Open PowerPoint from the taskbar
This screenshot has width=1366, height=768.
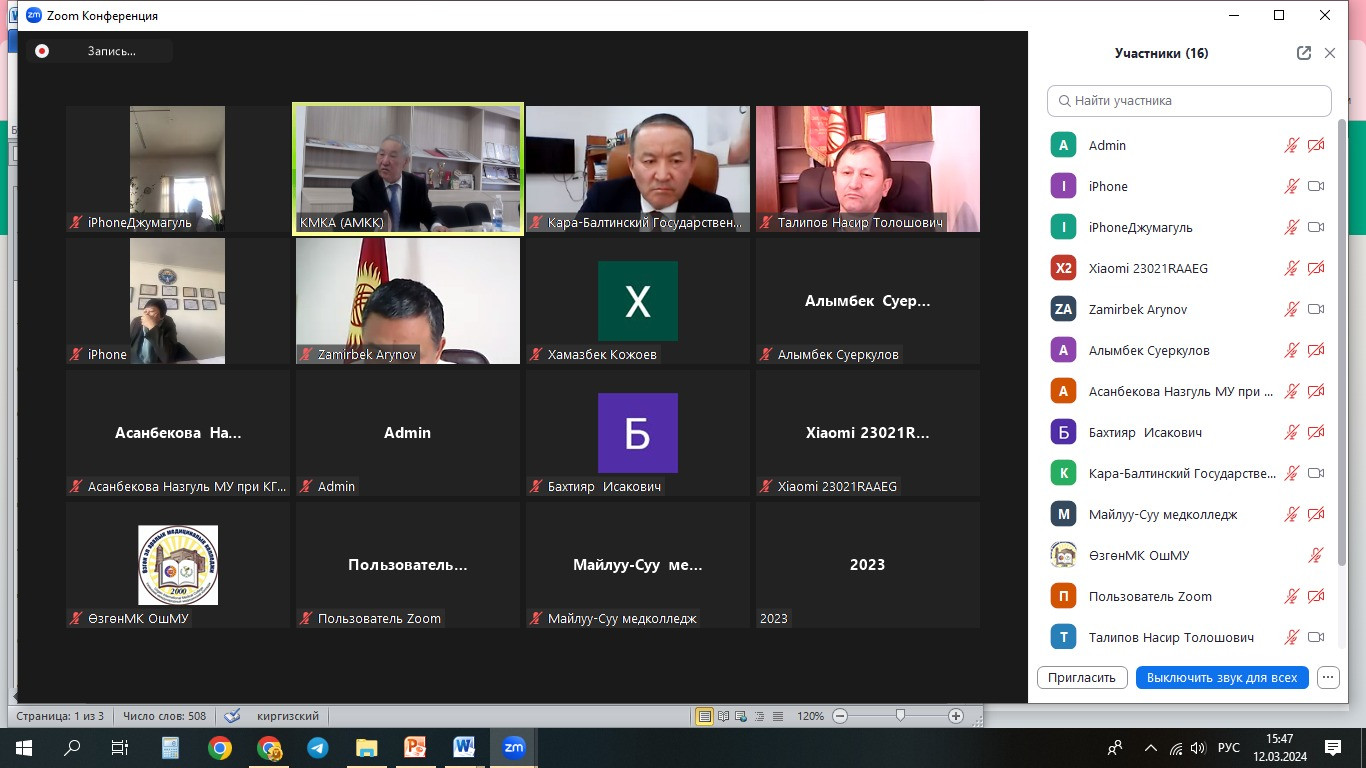415,748
